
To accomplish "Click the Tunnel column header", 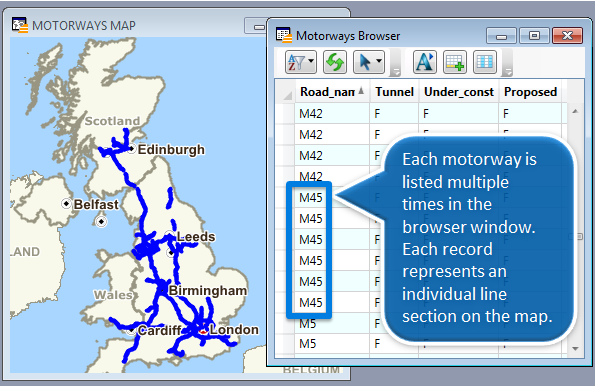I will 394,92.
